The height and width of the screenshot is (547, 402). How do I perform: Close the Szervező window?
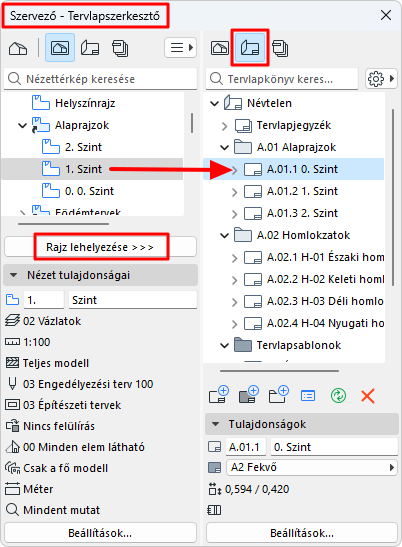click(x=386, y=15)
